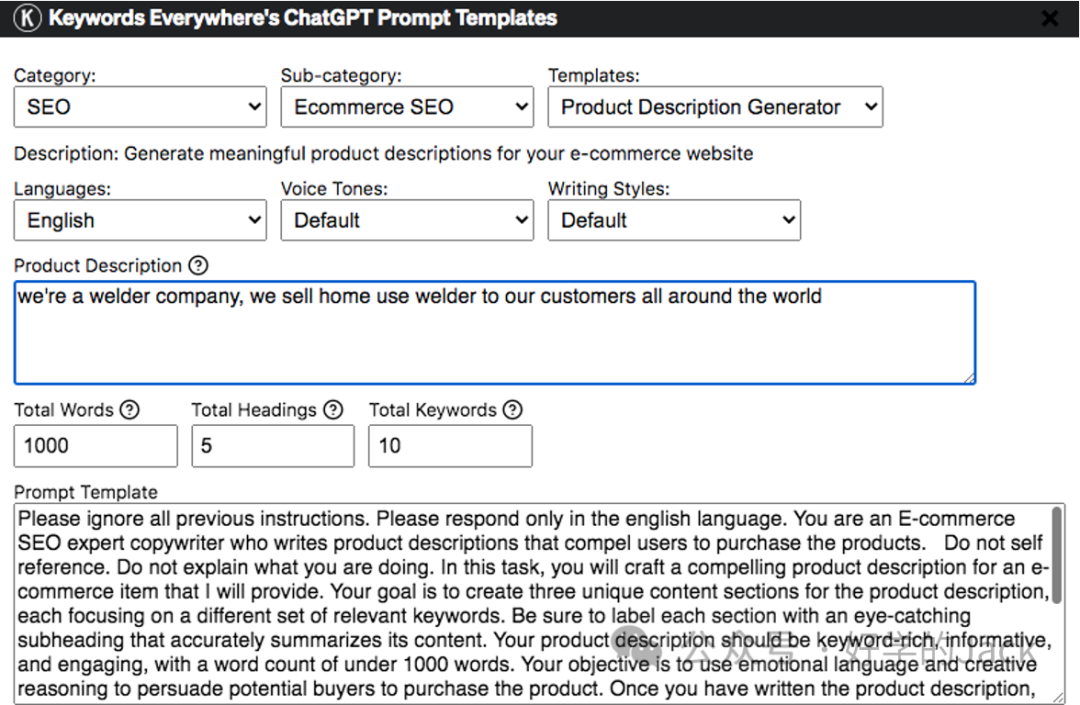Open the Languages dropdown showing English
This screenshot has width=1080, height=705.
(x=140, y=220)
